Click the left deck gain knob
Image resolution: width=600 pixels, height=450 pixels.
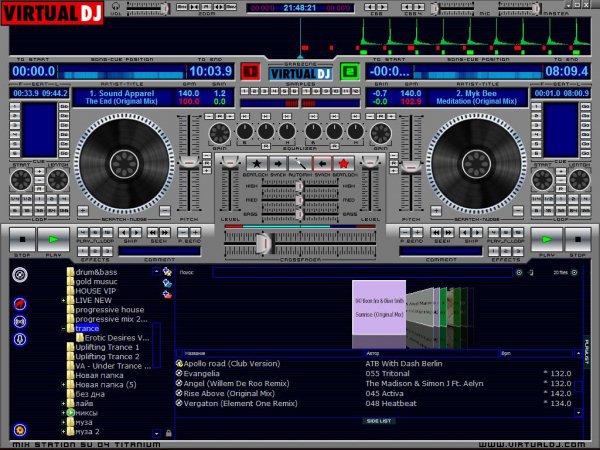click(220, 134)
